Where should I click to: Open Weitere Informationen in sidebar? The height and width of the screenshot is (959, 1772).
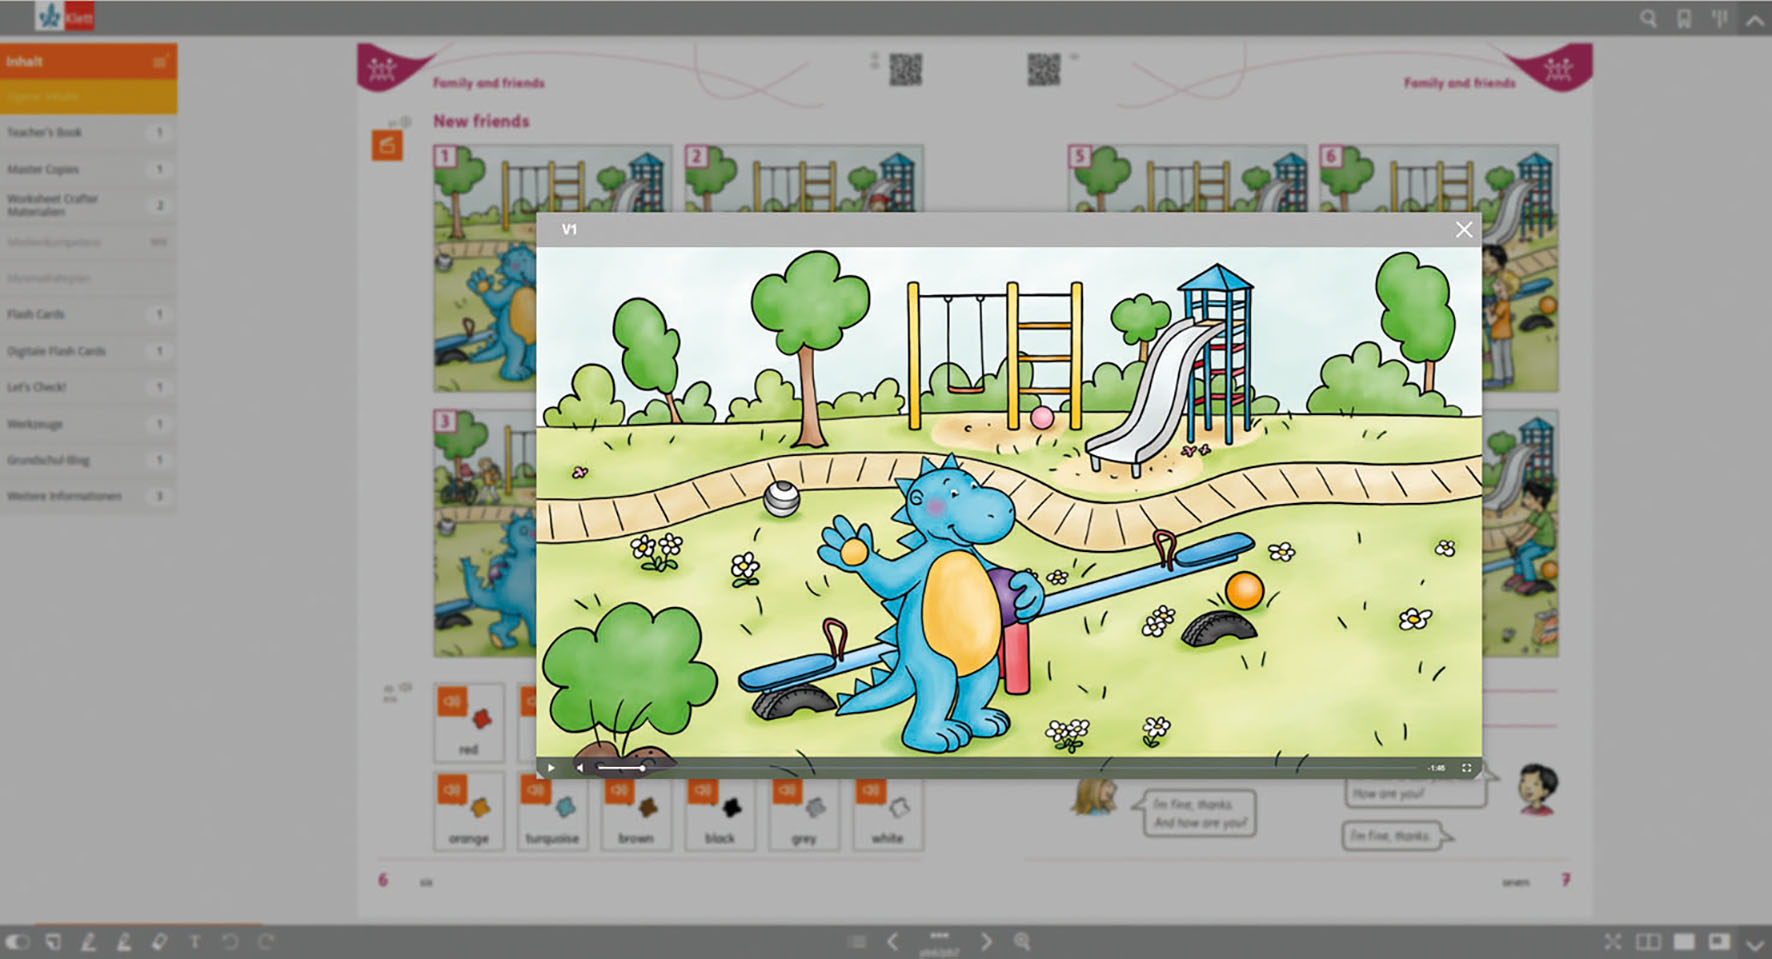pos(89,496)
